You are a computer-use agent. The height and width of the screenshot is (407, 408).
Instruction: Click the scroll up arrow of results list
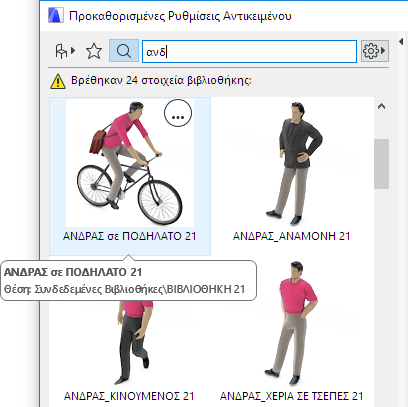(x=381, y=107)
